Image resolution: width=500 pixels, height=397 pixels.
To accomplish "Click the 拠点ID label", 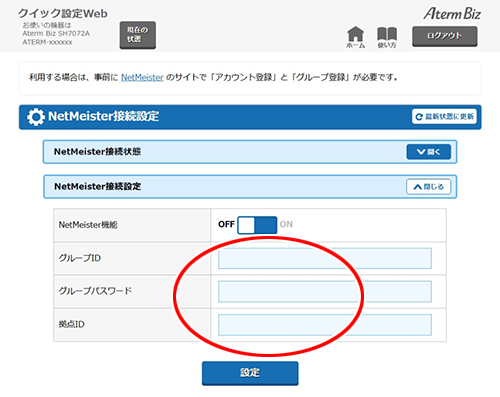I will [71, 324].
